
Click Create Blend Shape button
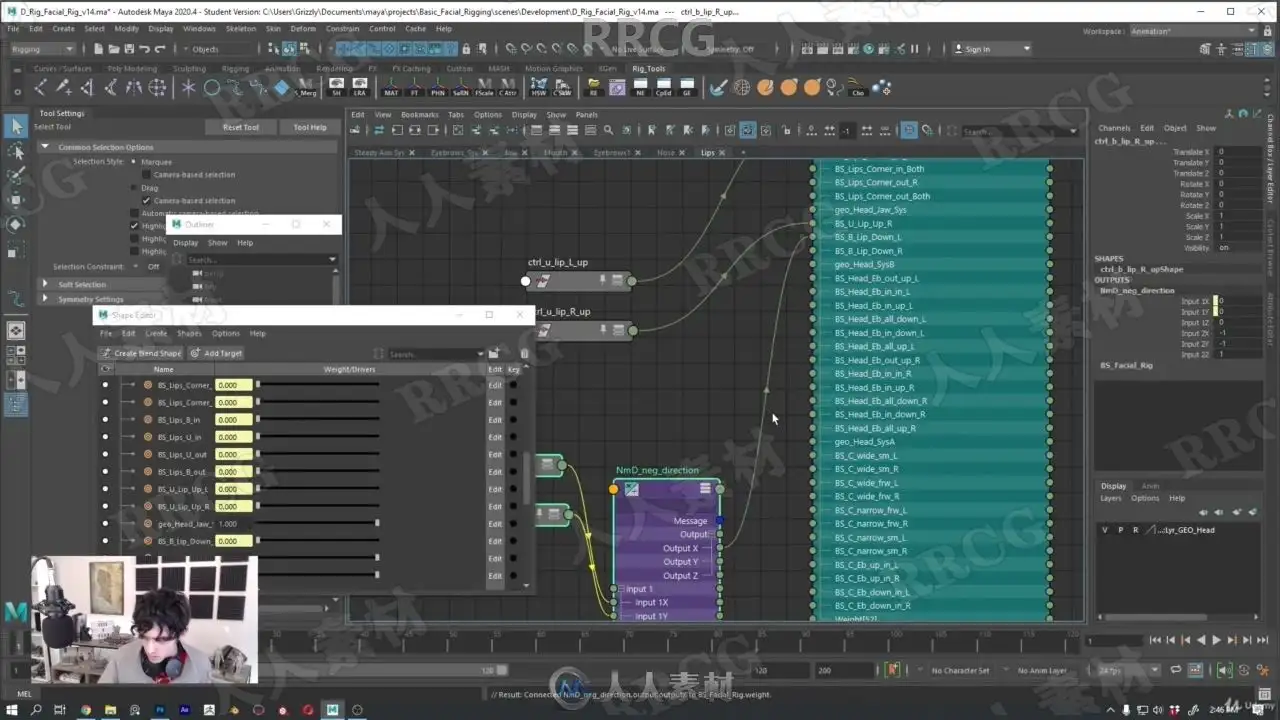141,353
